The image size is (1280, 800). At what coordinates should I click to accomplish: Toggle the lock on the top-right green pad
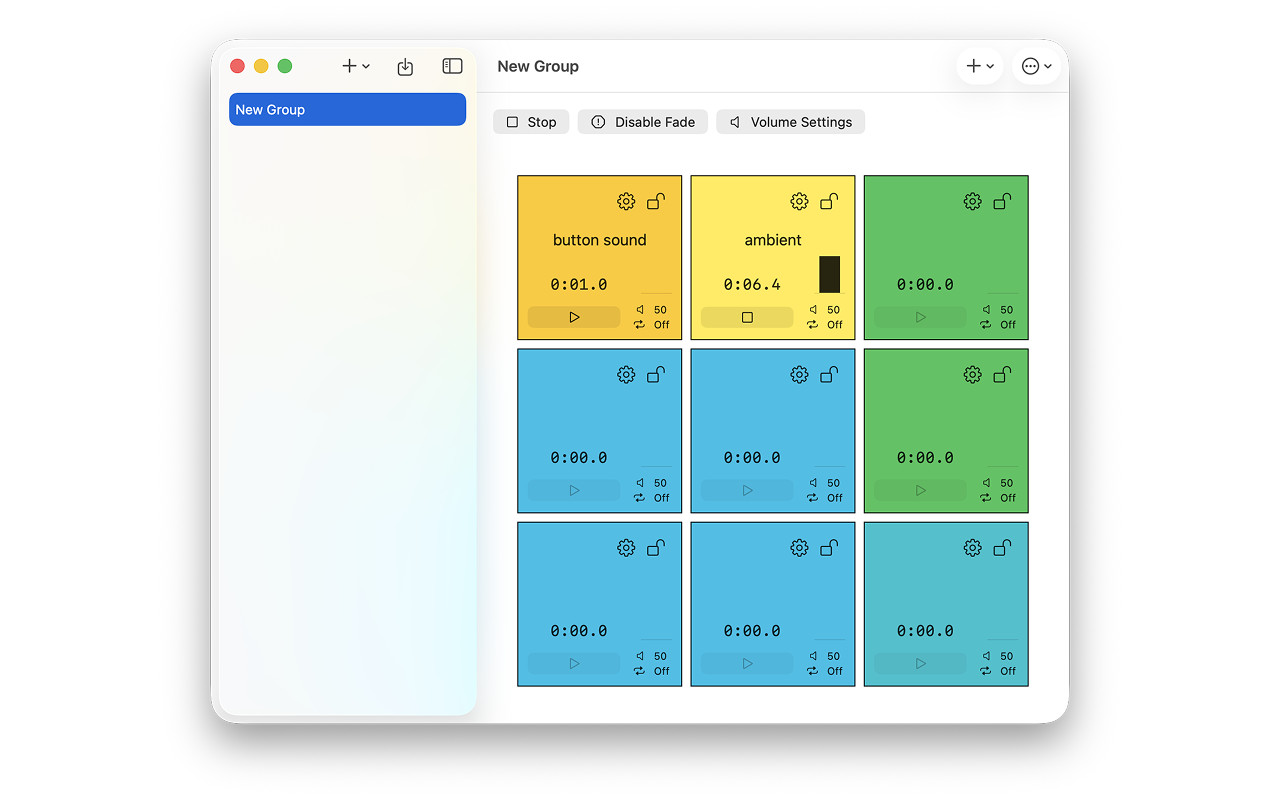1002,201
